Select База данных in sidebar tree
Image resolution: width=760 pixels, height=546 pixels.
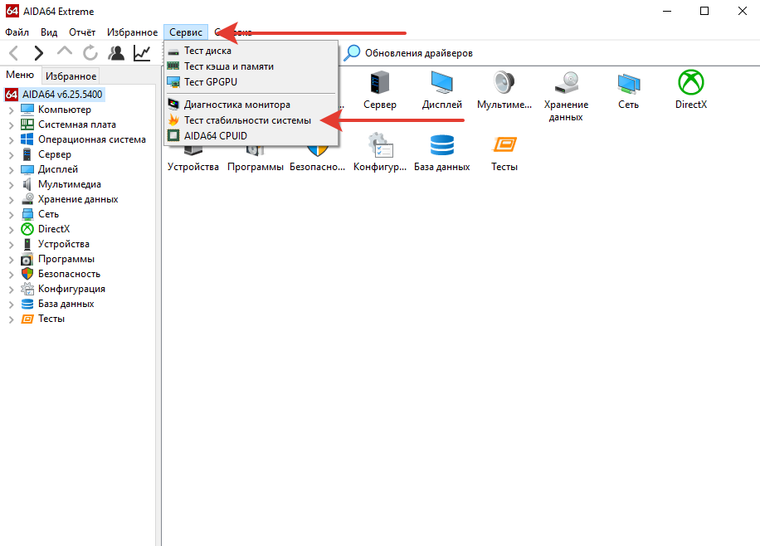click(x=66, y=304)
